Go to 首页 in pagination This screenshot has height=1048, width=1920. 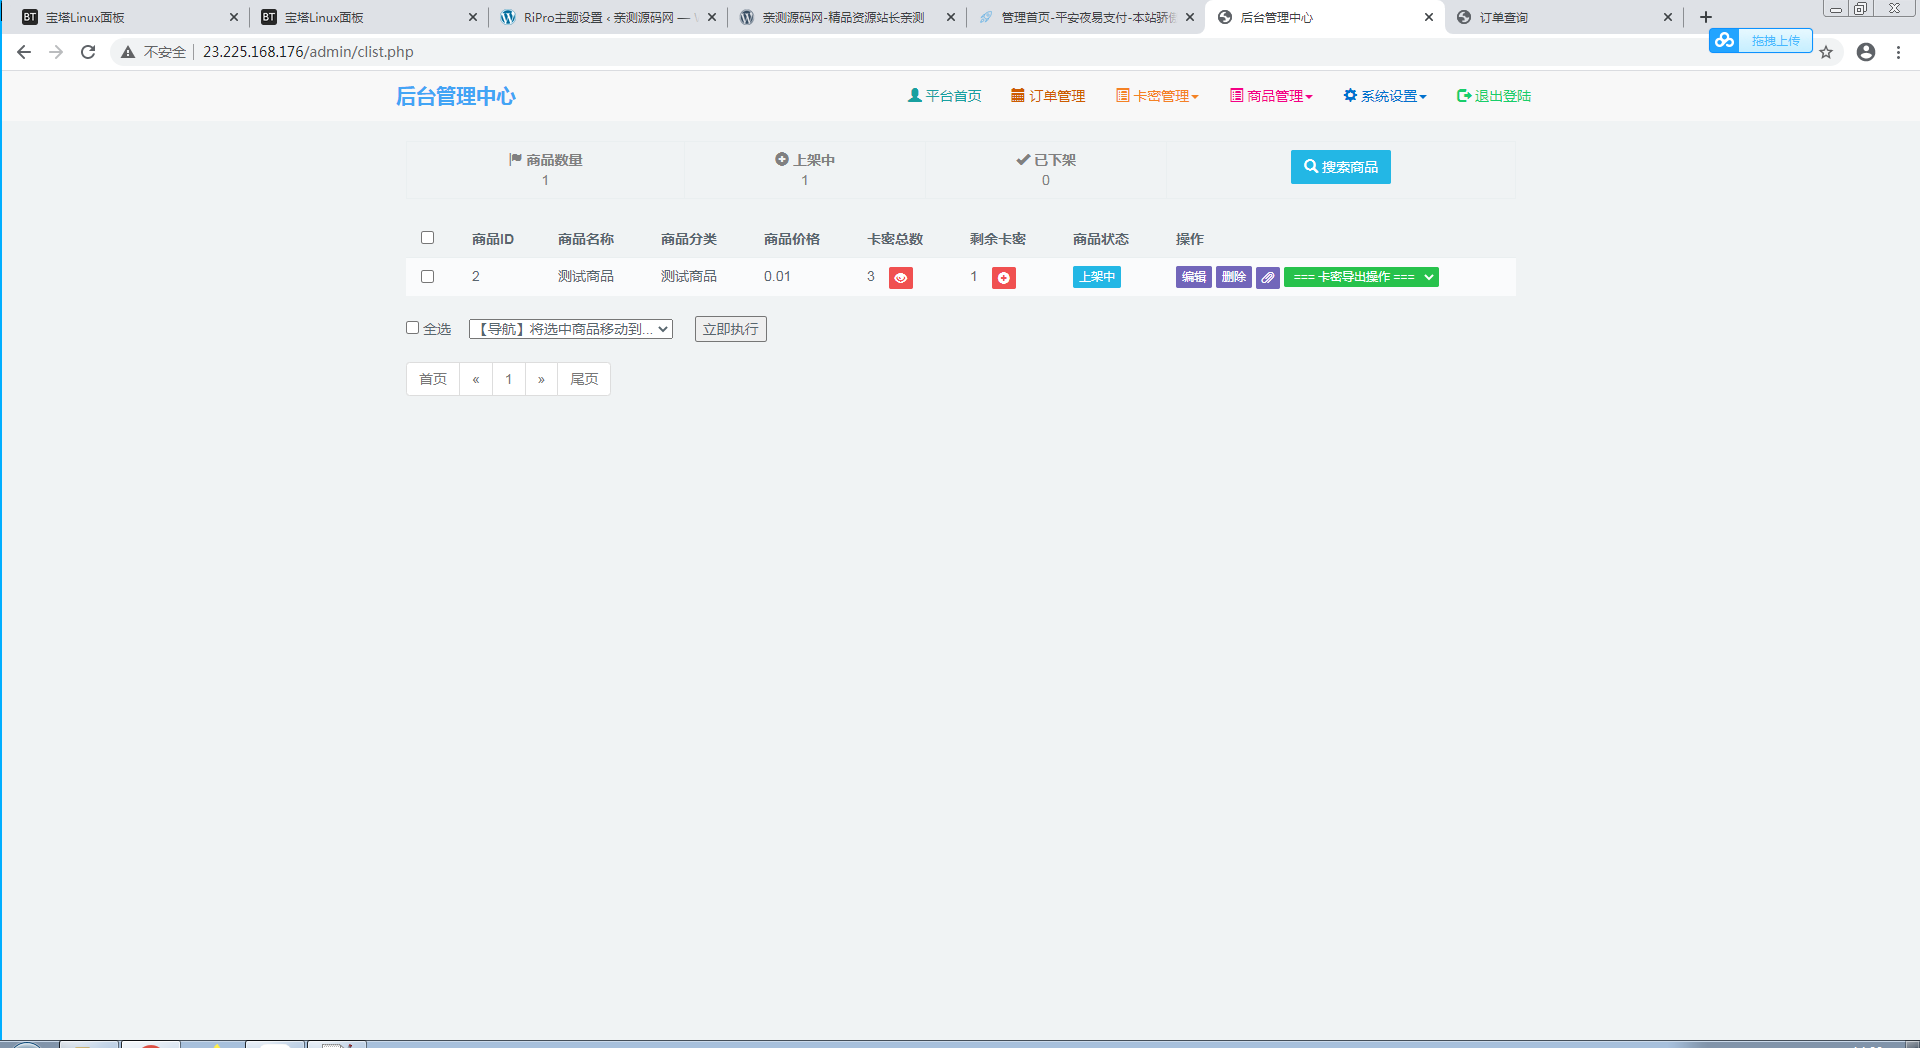pos(433,379)
